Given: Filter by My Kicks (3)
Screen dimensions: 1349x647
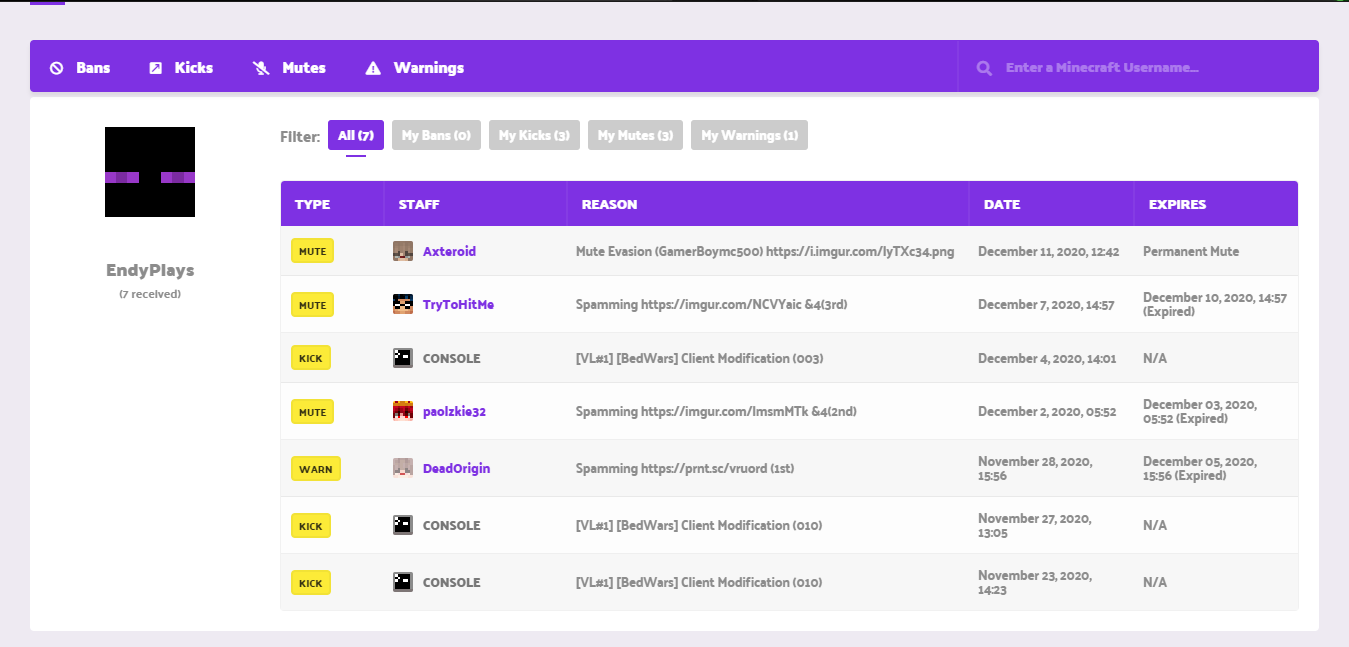Looking at the screenshot, I should pyautogui.click(x=534, y=135).
